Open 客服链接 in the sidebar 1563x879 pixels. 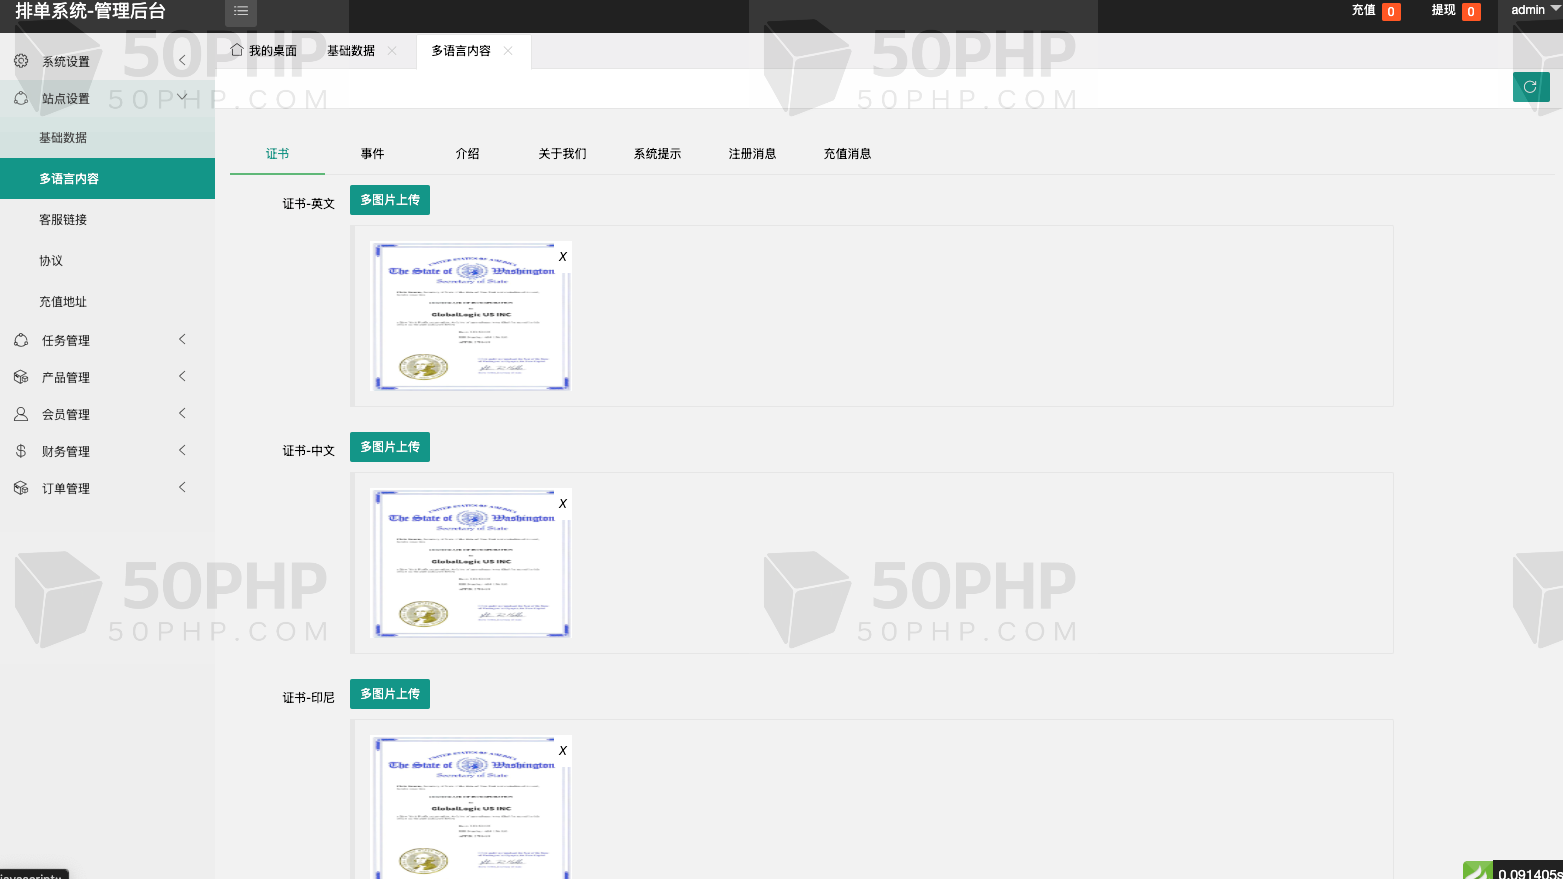63,220
